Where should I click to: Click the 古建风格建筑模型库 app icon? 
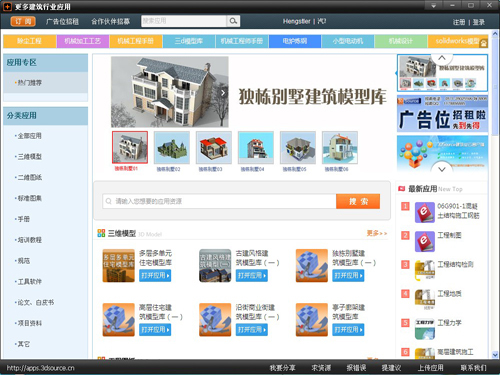[215, 265]
